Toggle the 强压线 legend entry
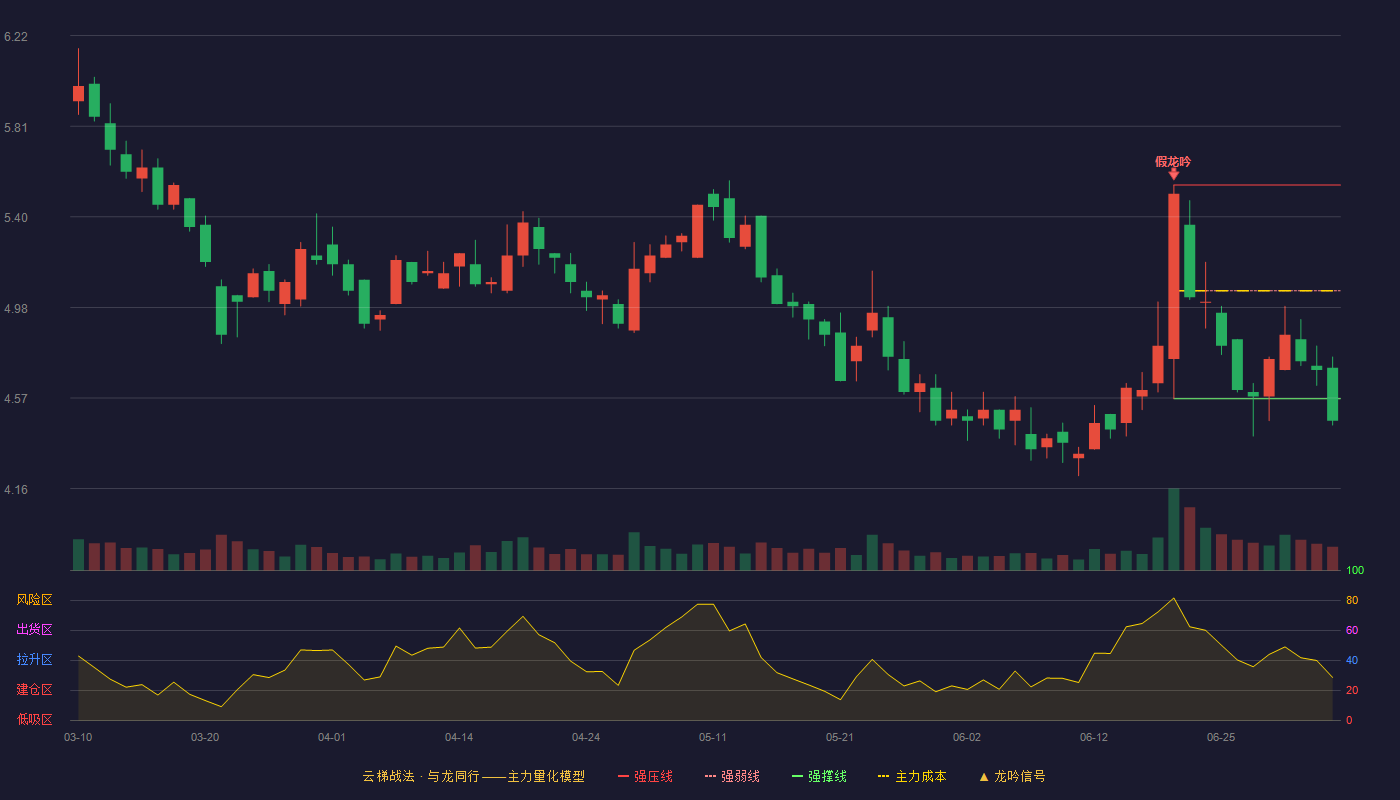The width and height of the screenshot is (1400, 800). click(645, 776)
